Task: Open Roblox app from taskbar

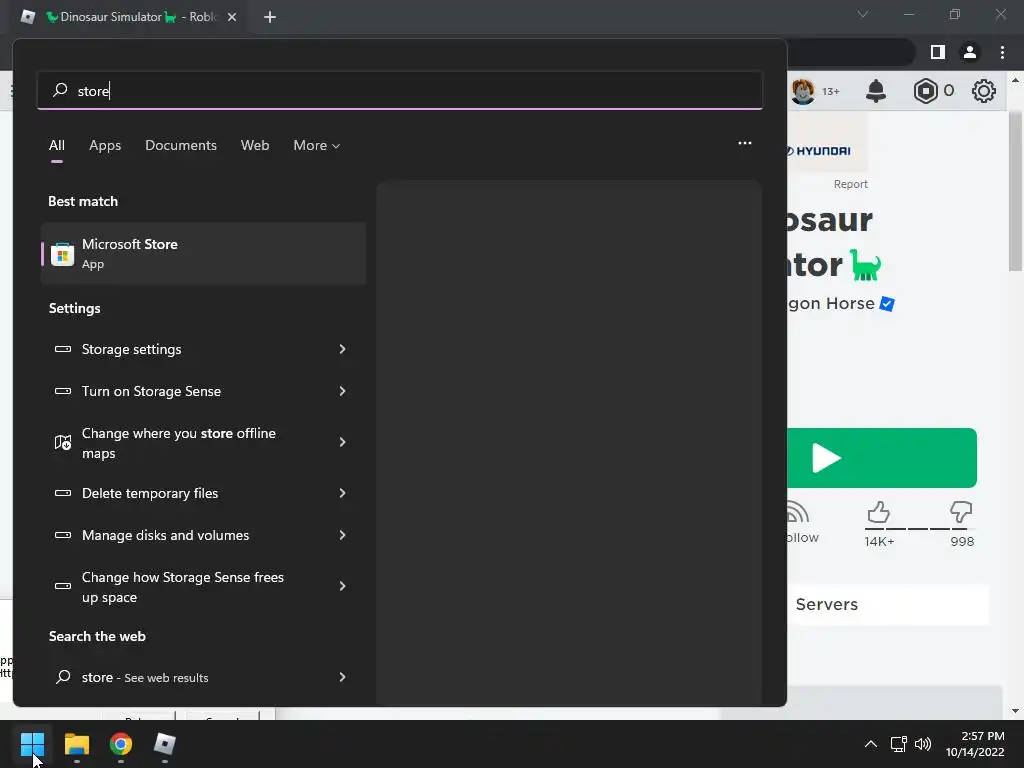Action: (165, 744)
